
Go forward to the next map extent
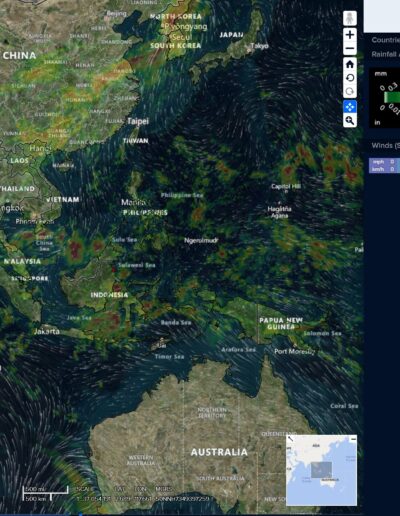(350, 92)
